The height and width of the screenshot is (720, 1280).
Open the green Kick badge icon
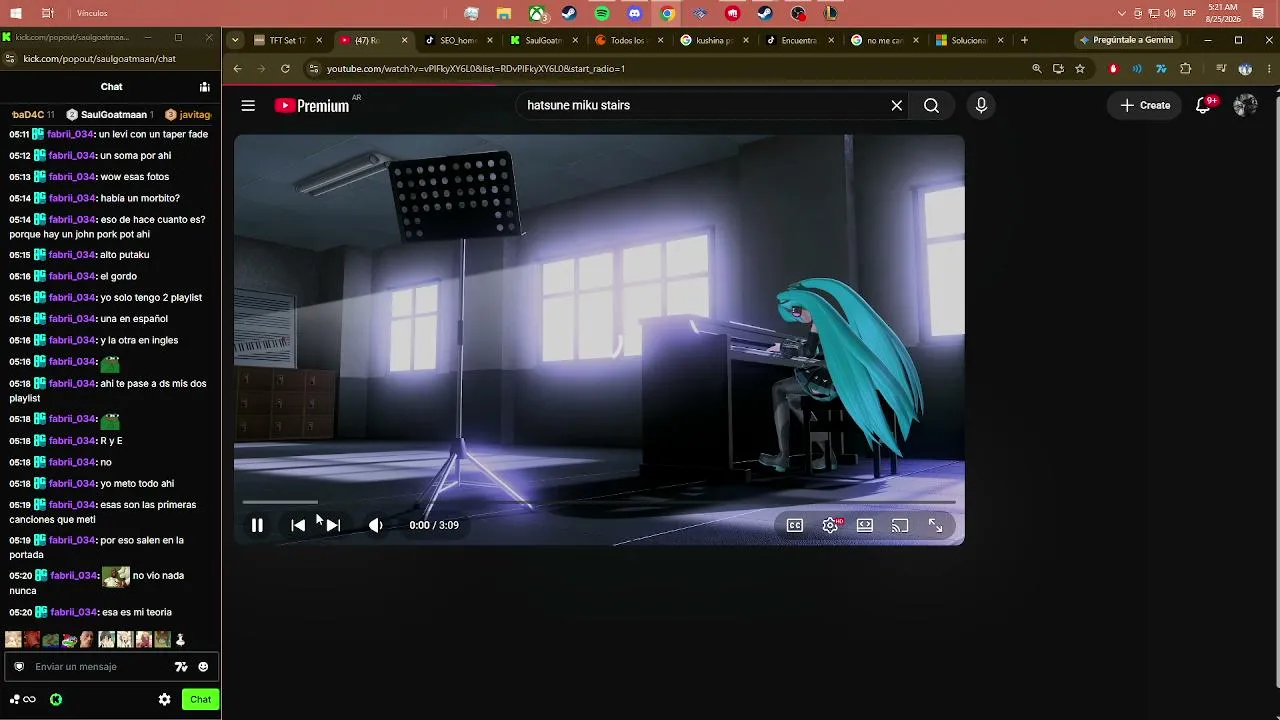[x=56, y=700]
